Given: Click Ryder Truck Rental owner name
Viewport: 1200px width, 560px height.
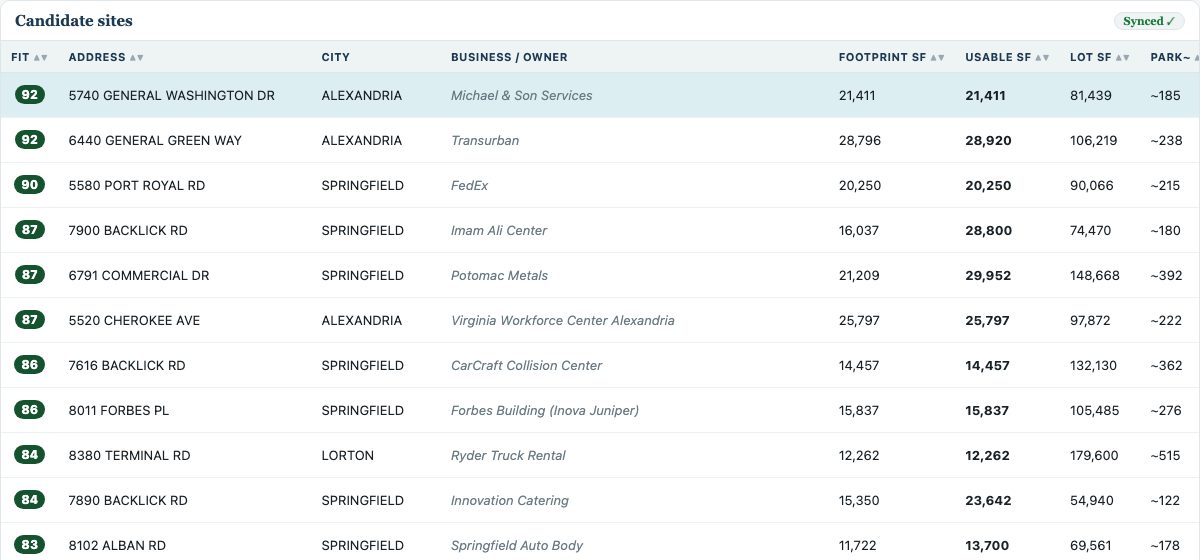Looking at the screenshot, I should (508, 456).
